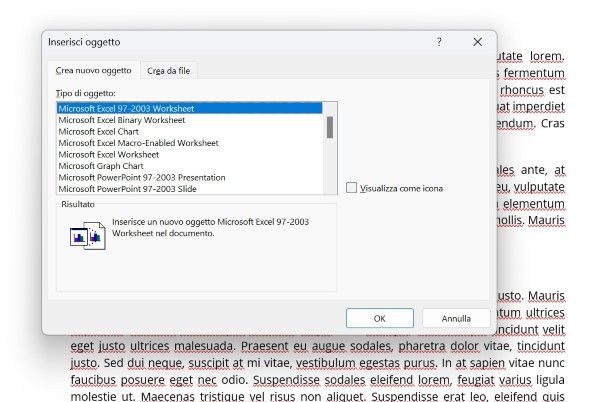610x402 pixels.
Task: Select Microsoft Excel 97-2003 Worksheet entry
Action: coord(189,108)
